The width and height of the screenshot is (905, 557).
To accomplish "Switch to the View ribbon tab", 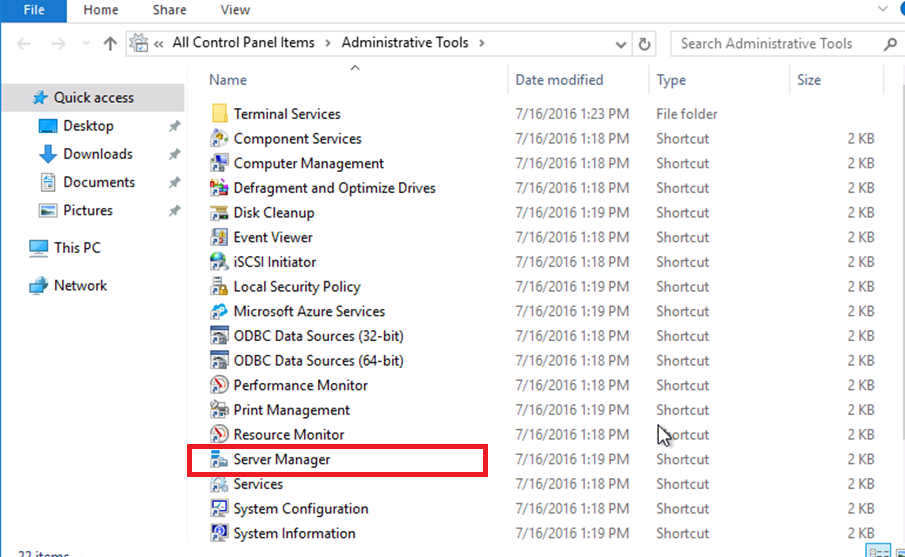I will point(235,10).
